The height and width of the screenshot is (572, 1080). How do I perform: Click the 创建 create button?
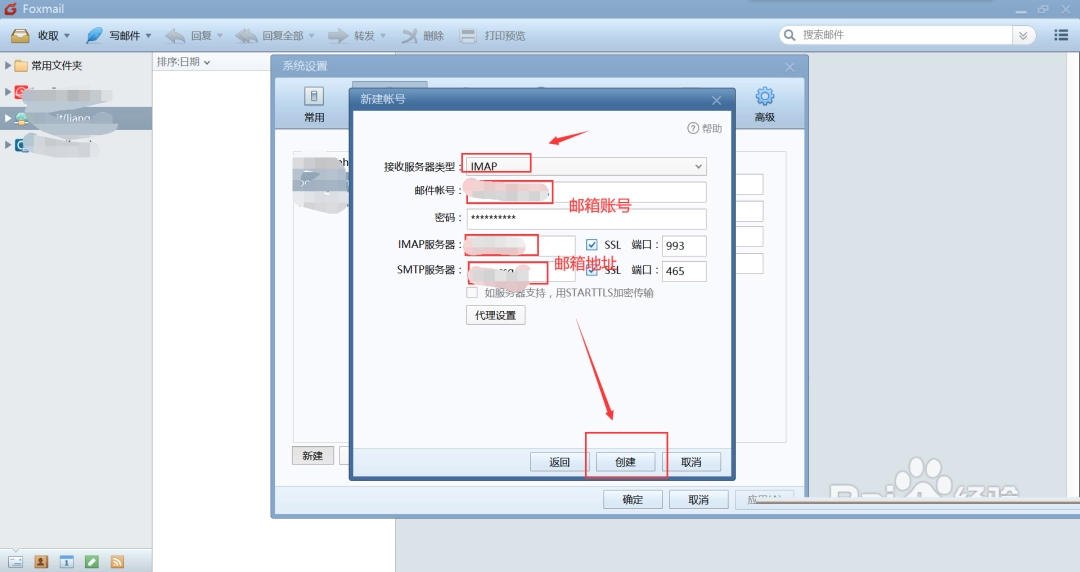[625, 462]
